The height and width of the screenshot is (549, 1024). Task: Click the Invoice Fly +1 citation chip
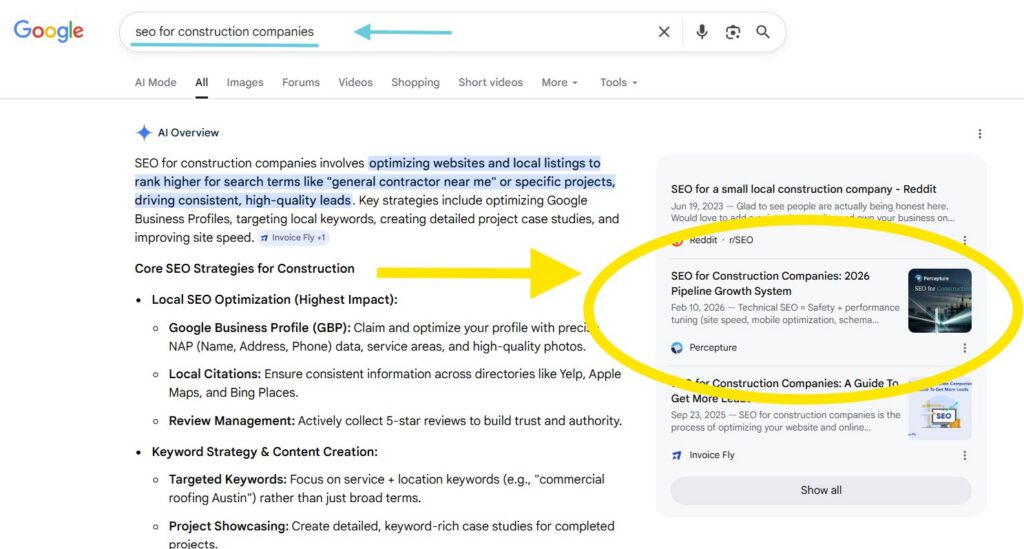point(293,238)
